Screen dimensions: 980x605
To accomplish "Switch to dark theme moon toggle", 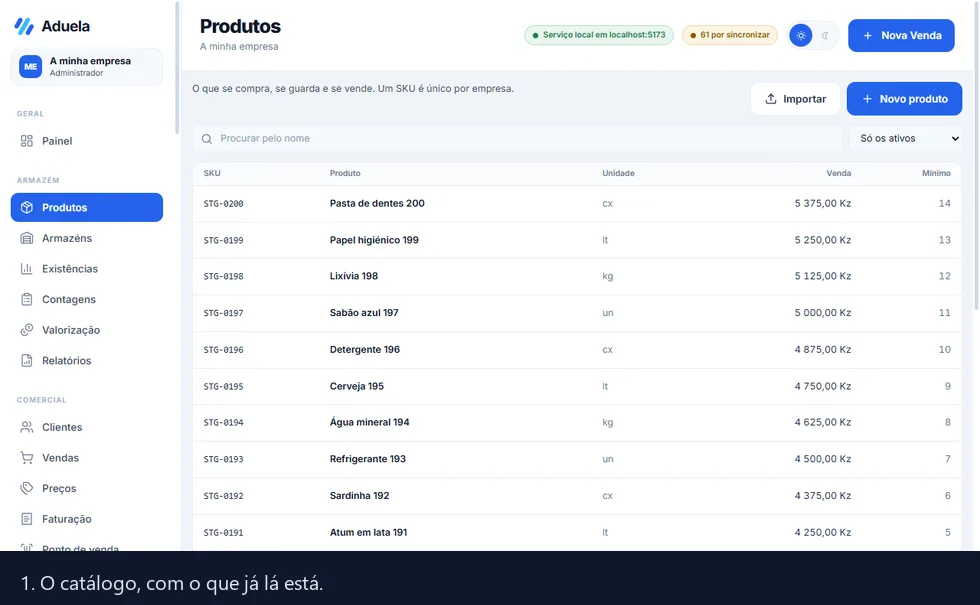I will click(x=826, y=36).
